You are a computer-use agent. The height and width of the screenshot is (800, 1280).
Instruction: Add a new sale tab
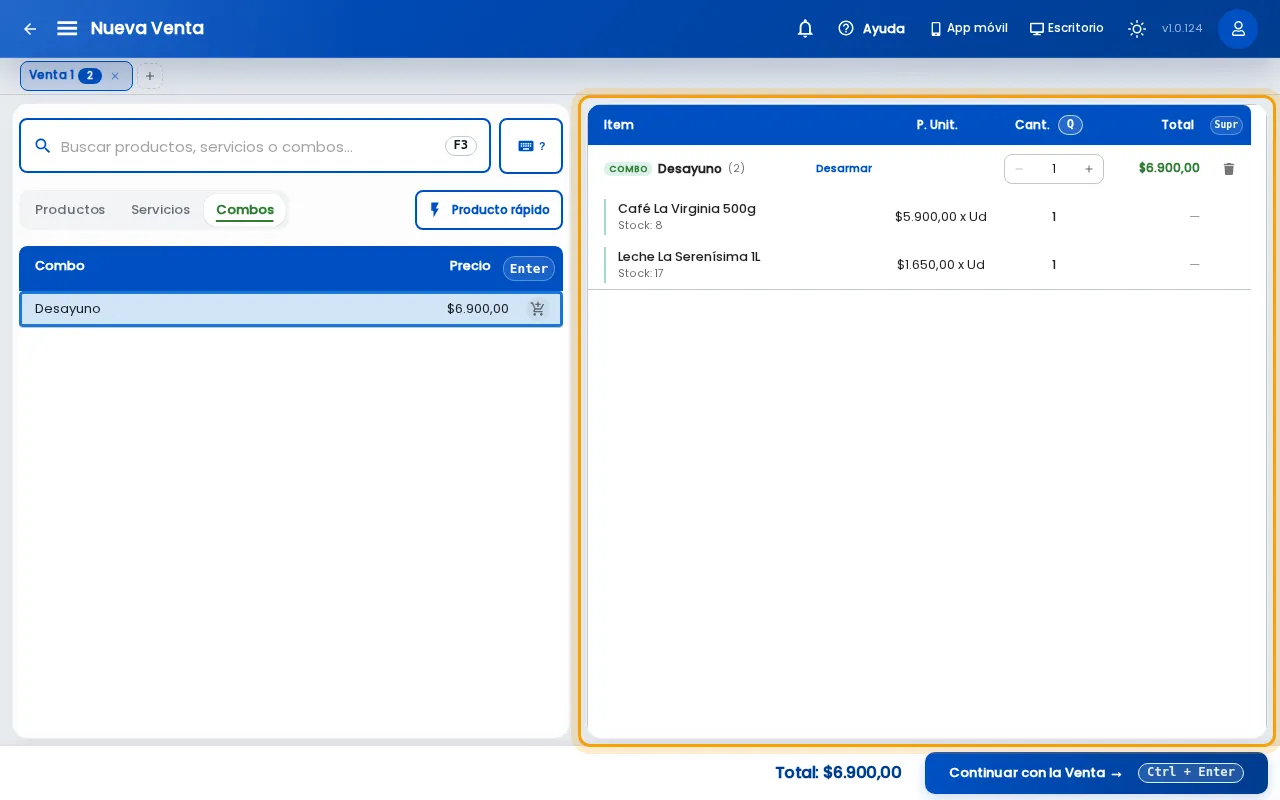click(x=150, y=76)
